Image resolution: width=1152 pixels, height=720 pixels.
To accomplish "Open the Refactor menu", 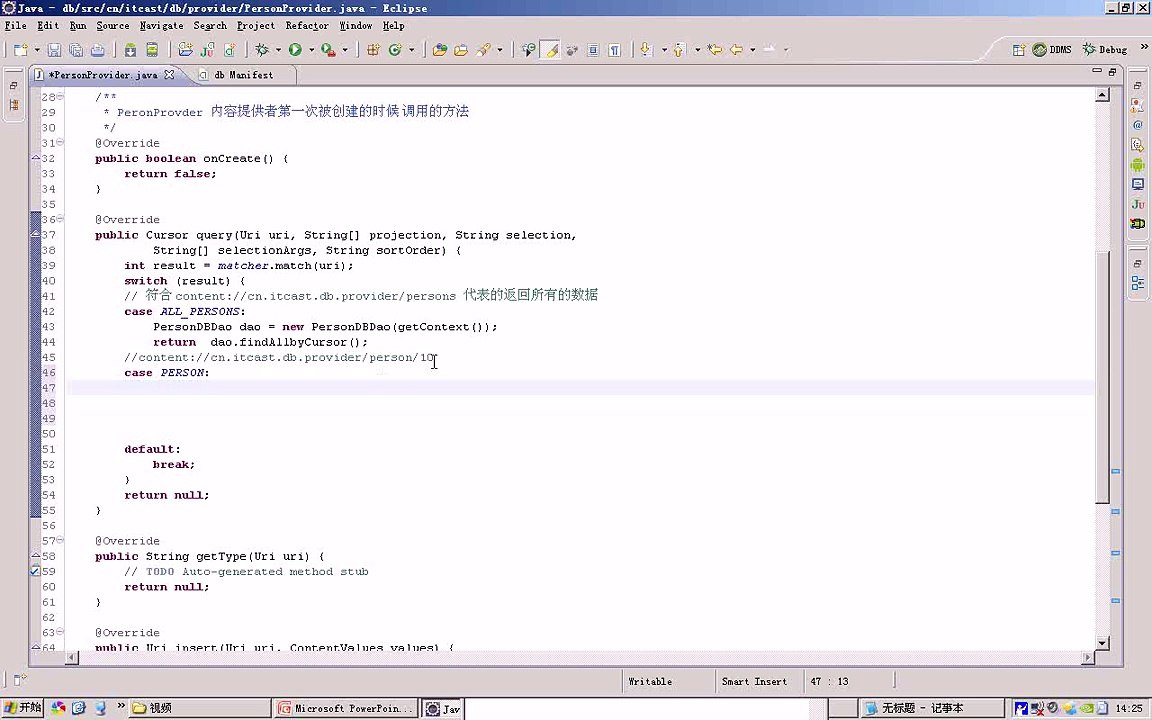I will pos(307,26).
